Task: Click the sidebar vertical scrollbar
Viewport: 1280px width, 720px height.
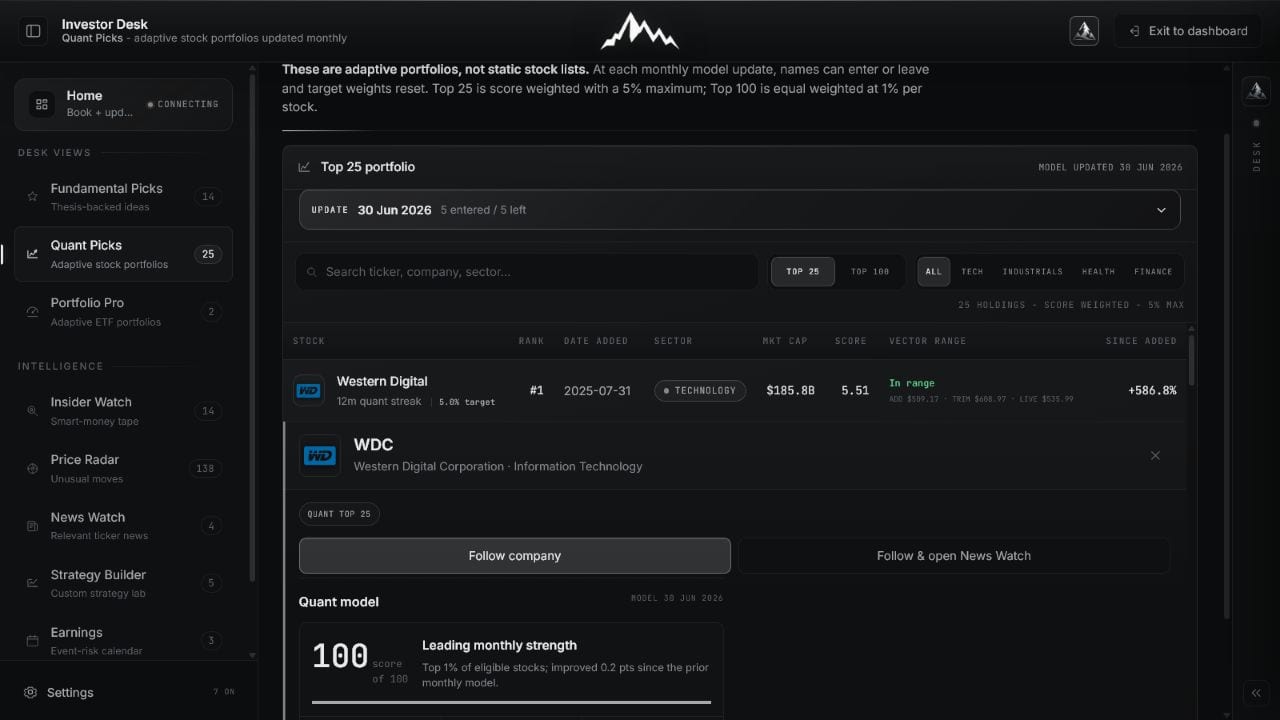Action: 252,330
